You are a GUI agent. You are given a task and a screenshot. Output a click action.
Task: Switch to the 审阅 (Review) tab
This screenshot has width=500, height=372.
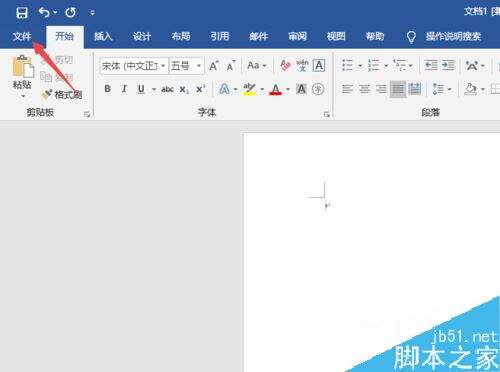(x=297, y=36)
